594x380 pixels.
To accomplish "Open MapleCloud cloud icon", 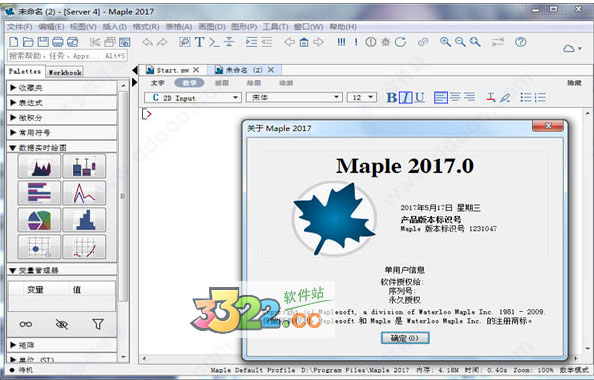I will point(569,48).
